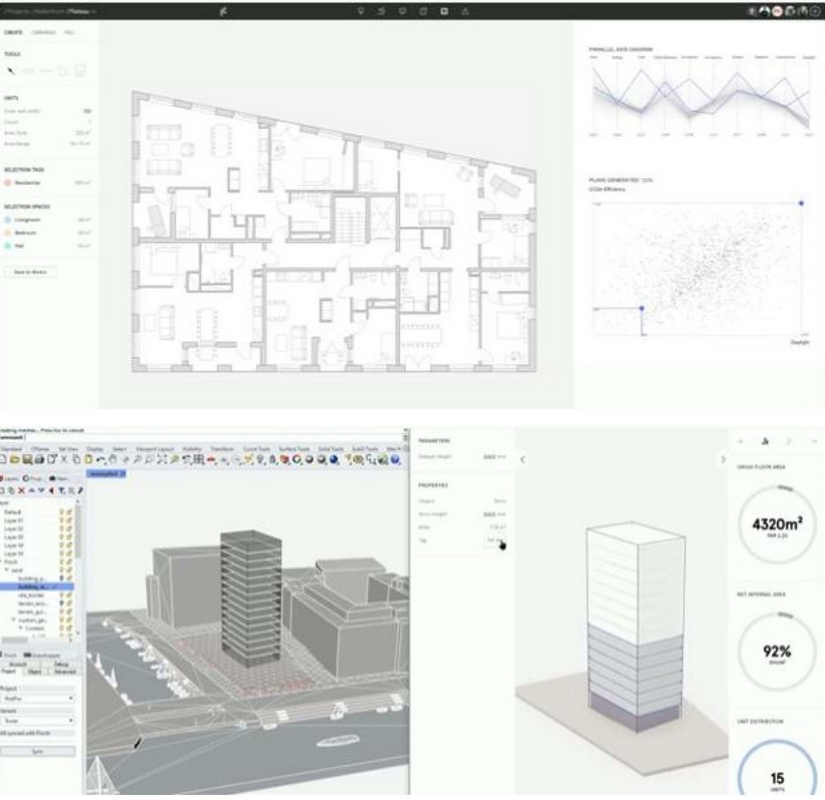Click the location pin icon in top bar
This screenshot has width=825, height=800.
(x=361, y=11)
